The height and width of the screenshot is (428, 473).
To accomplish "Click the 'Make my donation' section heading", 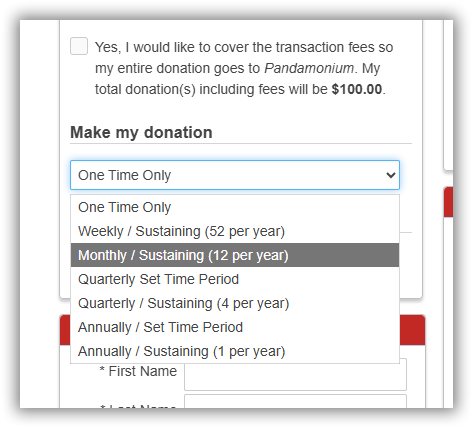I will [x=141, y=132].
